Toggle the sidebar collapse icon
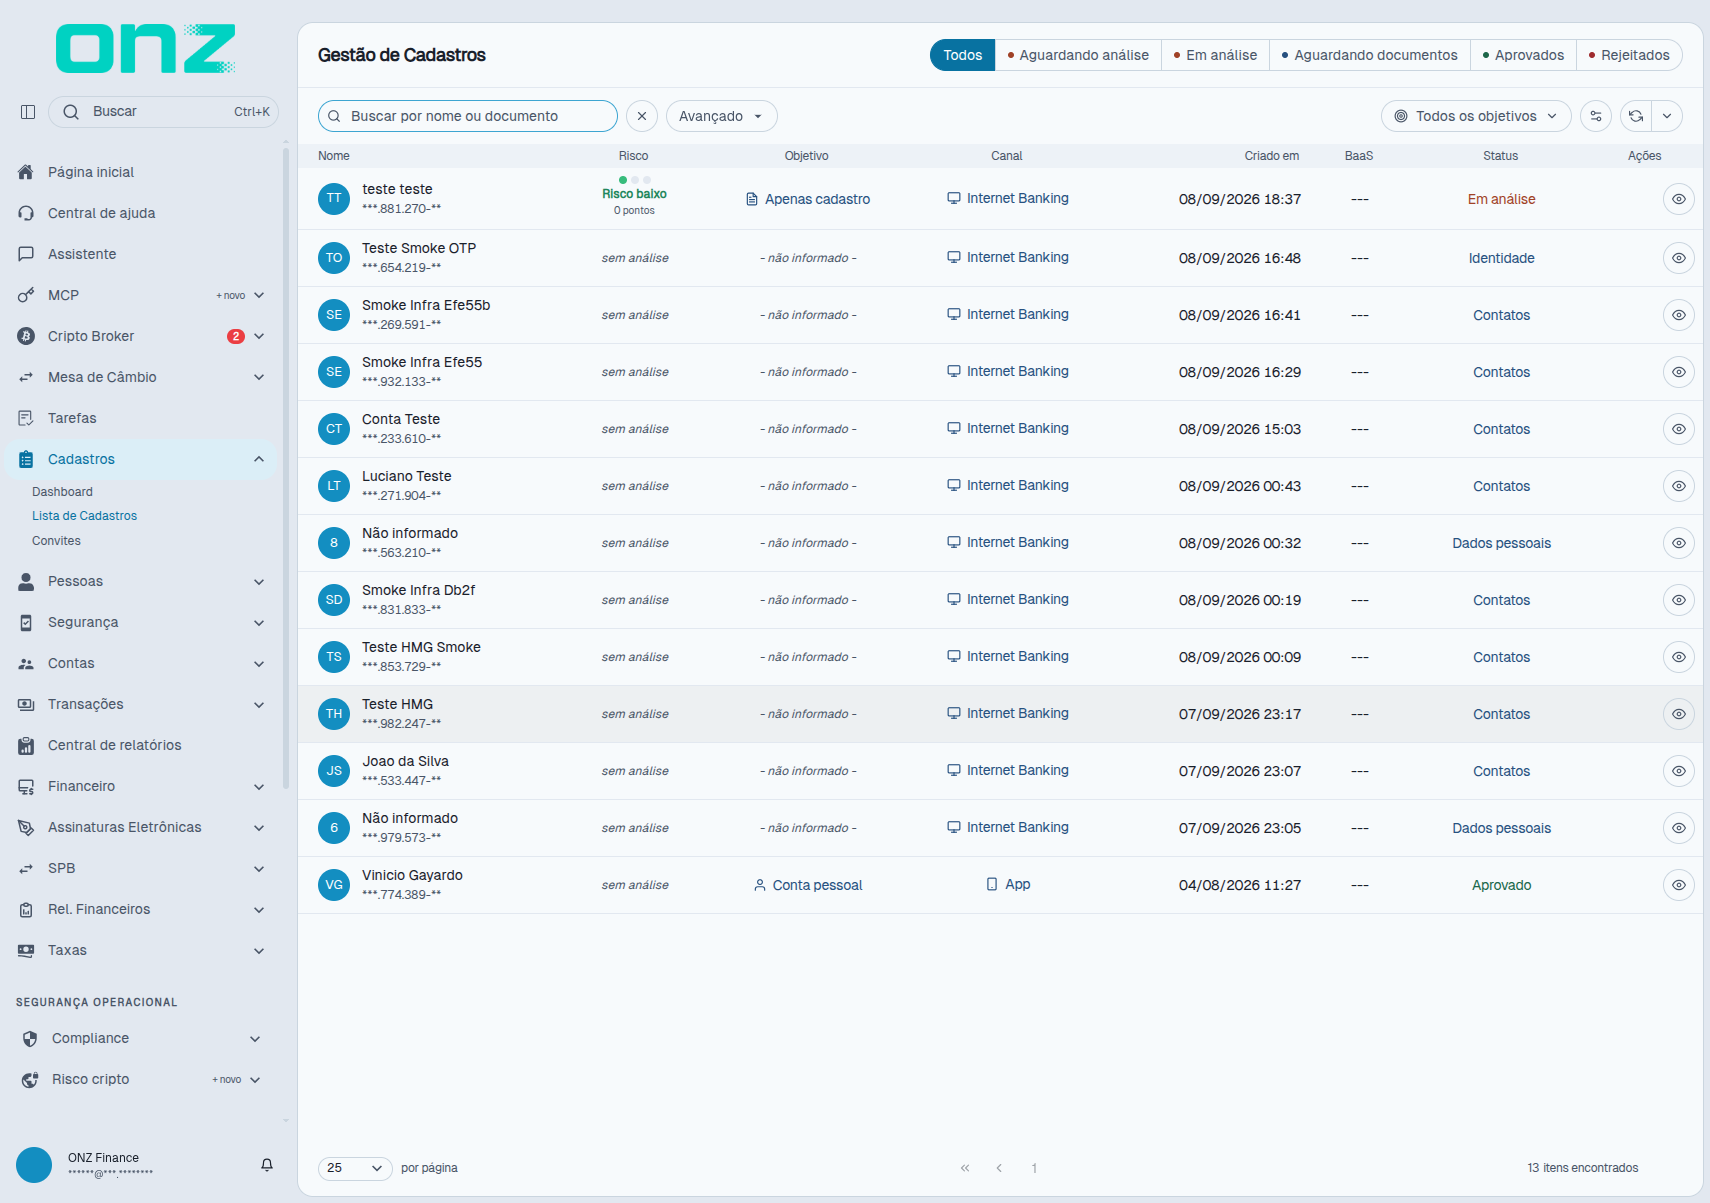Screen dimensions: 1710x1203 click(28, 112)
